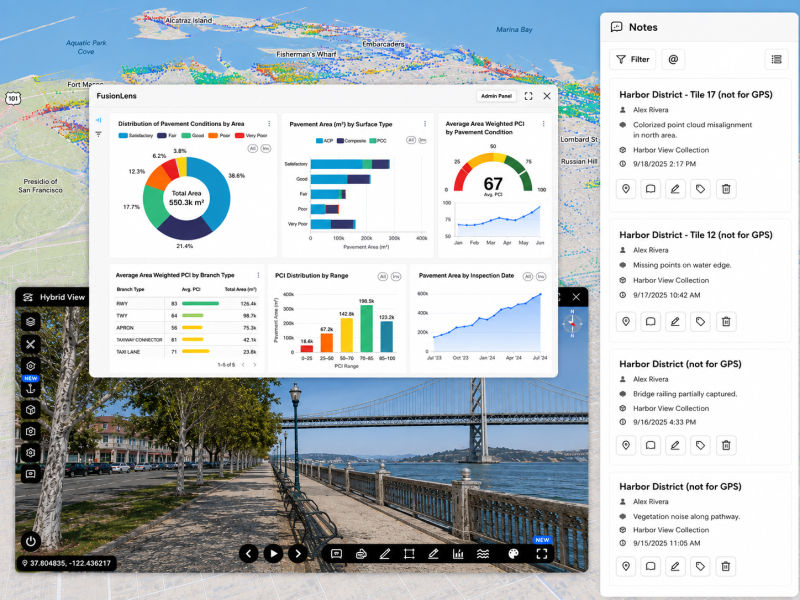The width and height of the screenshot is (800, 600).
Task: Open the comment tool in bottom toolbar
Action: point(336,554)
